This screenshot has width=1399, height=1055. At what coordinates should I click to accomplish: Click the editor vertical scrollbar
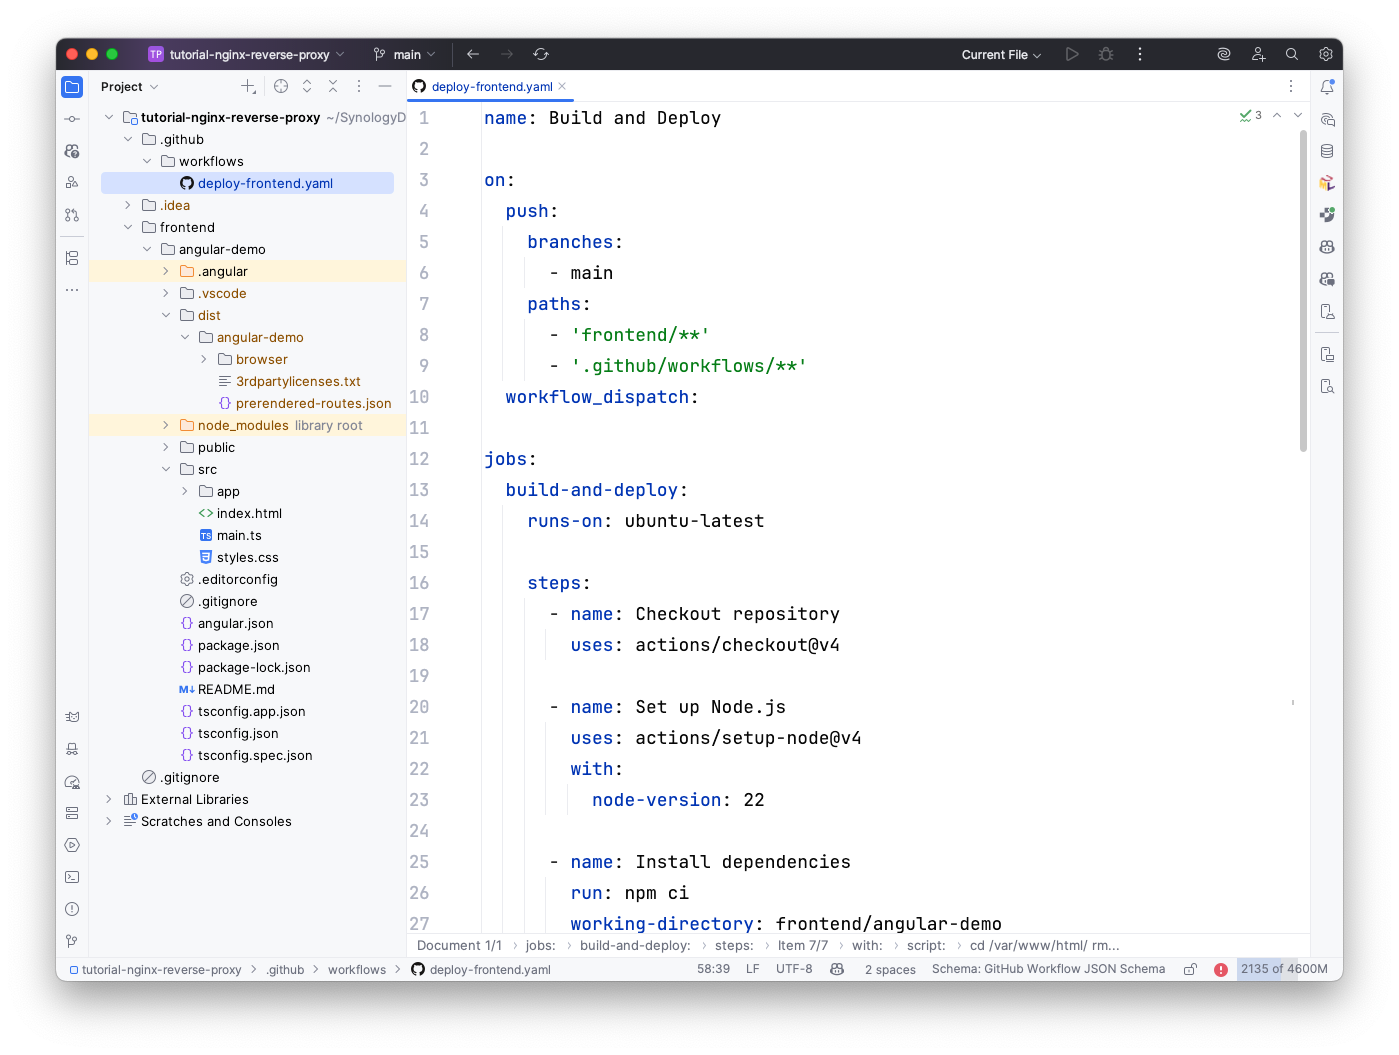(1303, 290)
